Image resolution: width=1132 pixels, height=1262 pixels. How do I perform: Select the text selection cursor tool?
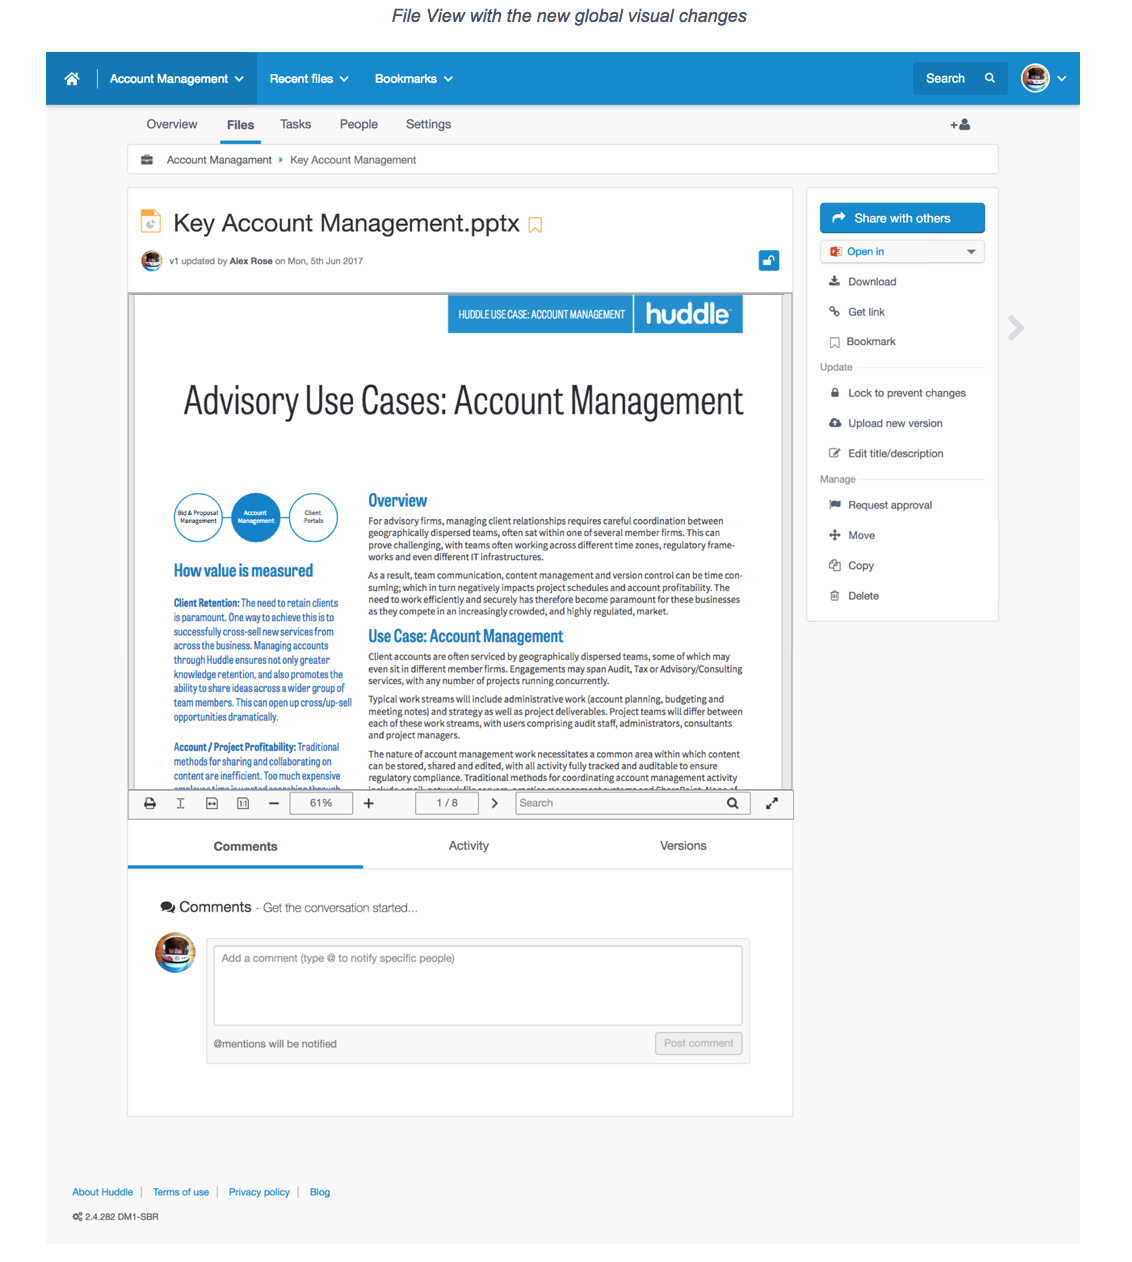pyautogui.click(x=180, y=803)
